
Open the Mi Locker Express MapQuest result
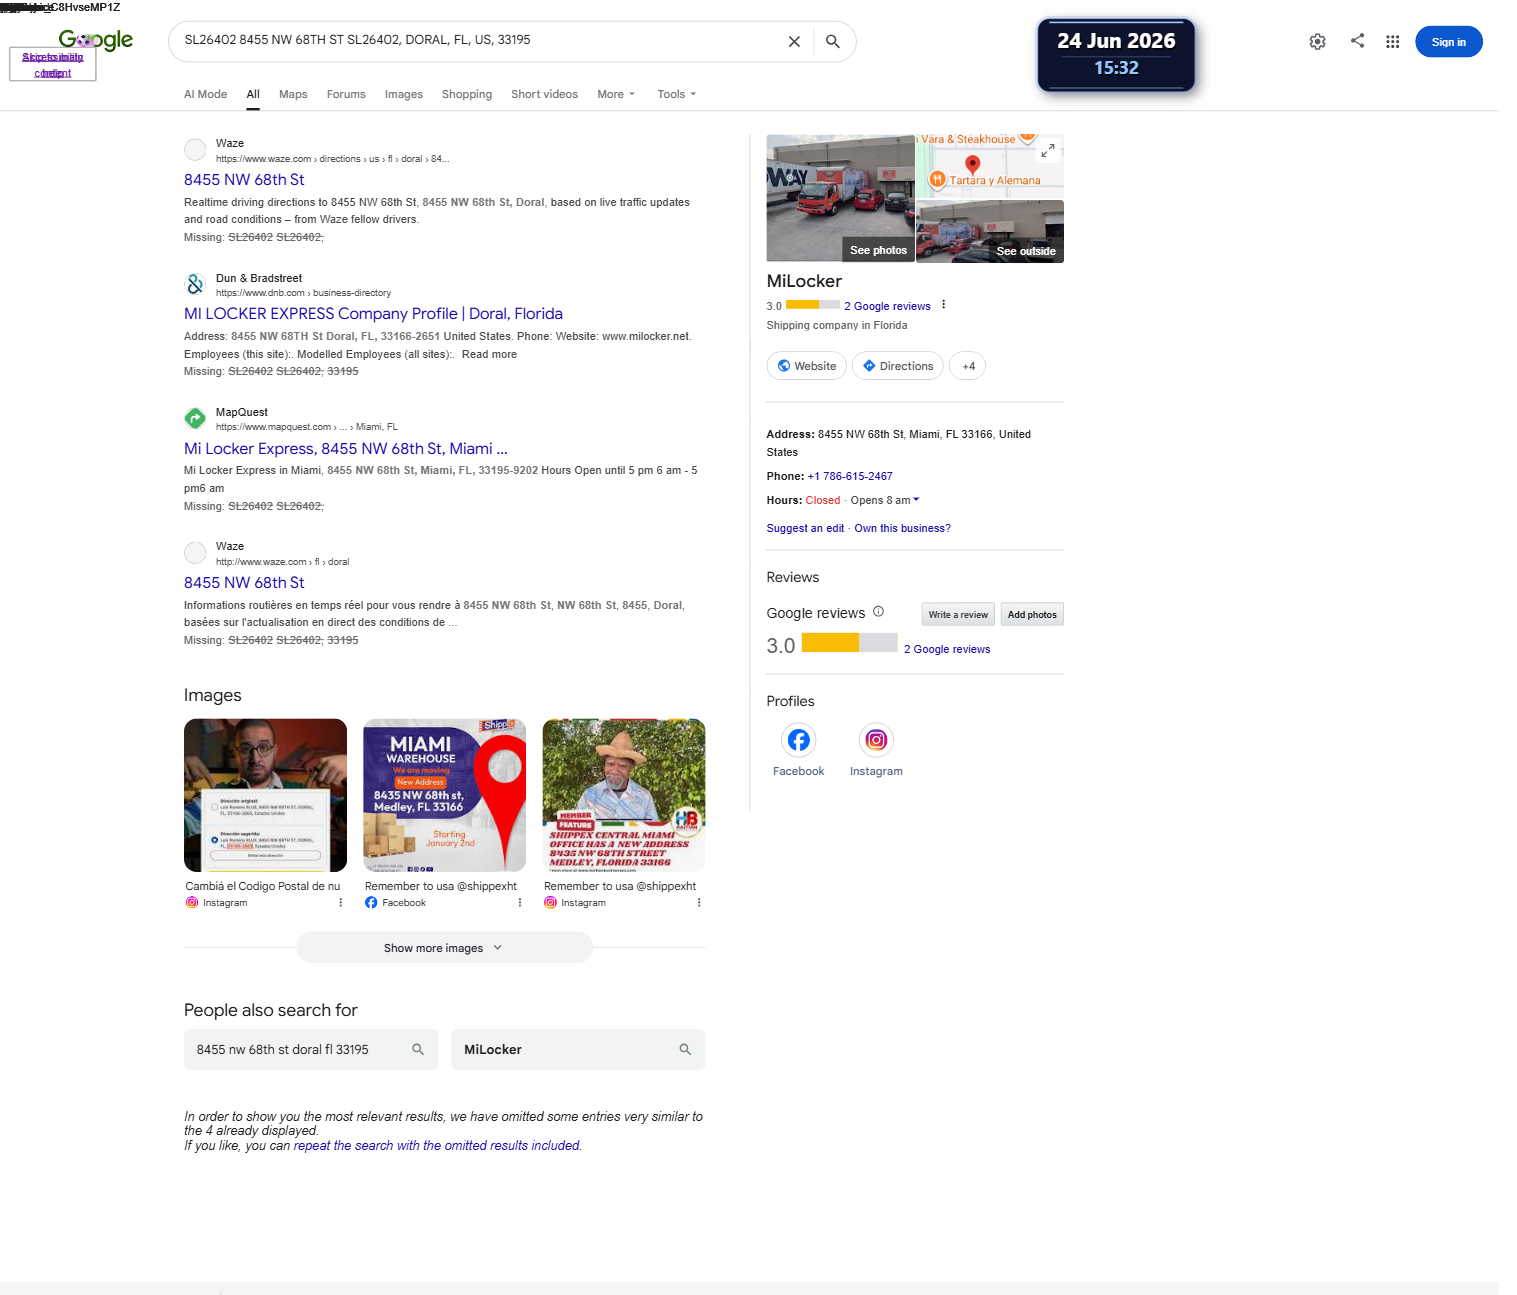tap(346, 448)
